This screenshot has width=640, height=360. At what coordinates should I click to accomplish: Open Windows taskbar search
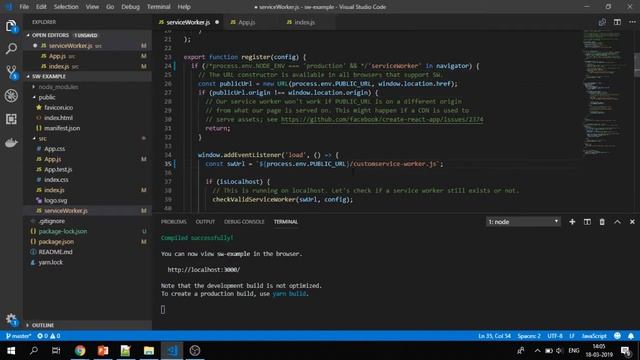34,350
